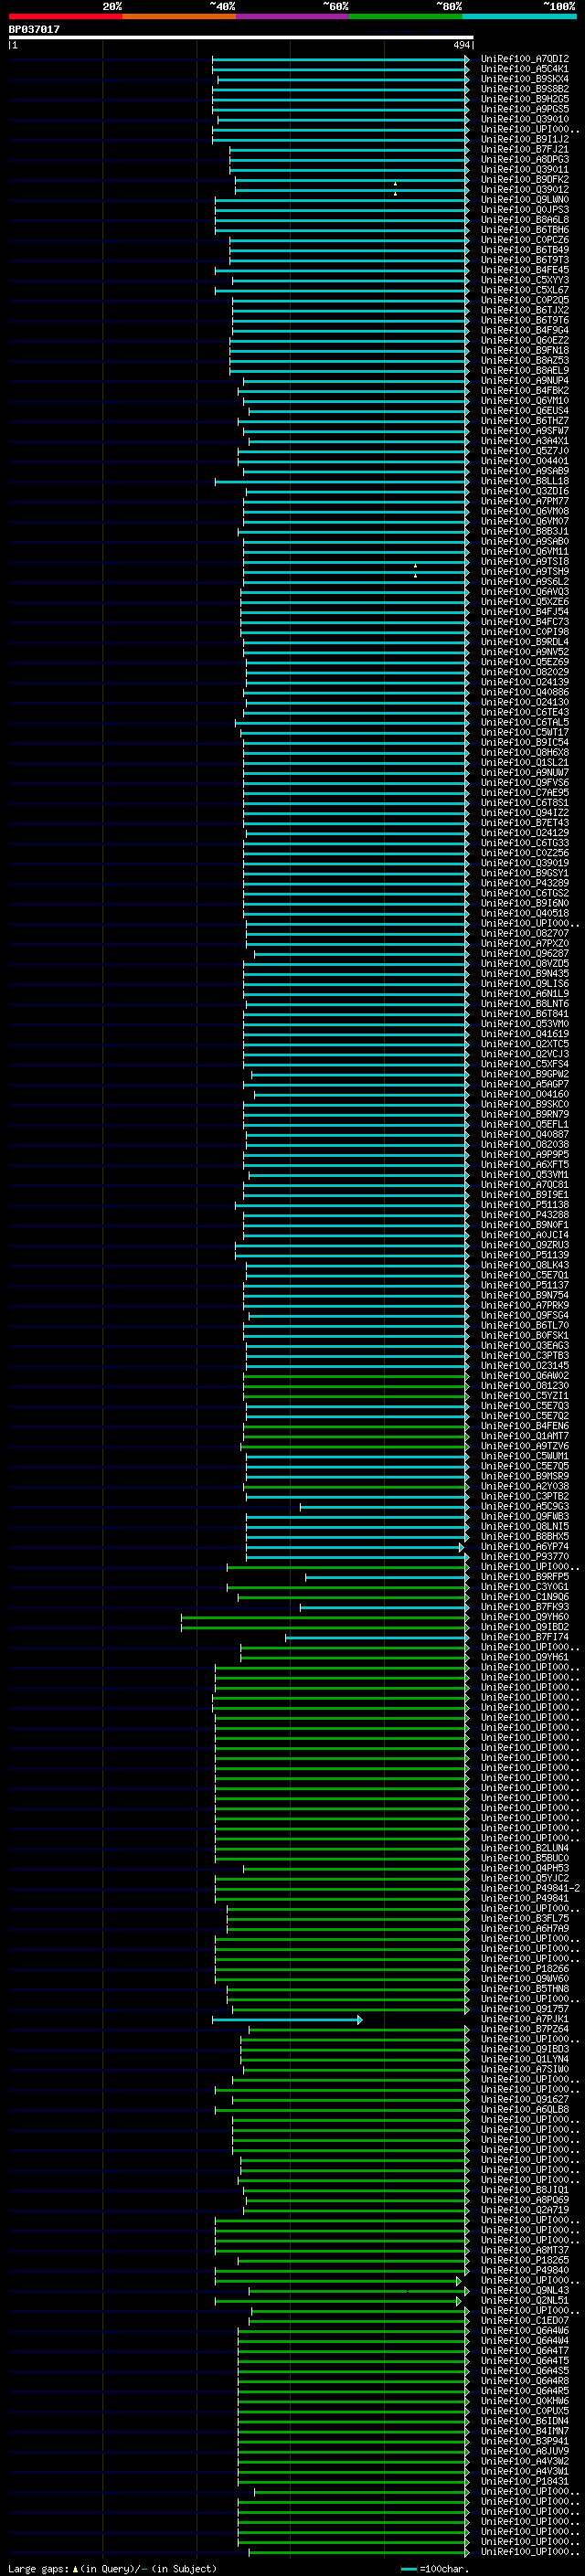Click the UniRef100_P49841-2 hit label
The height and width of the screenshot is (2576, 585).
[531, 1889]
